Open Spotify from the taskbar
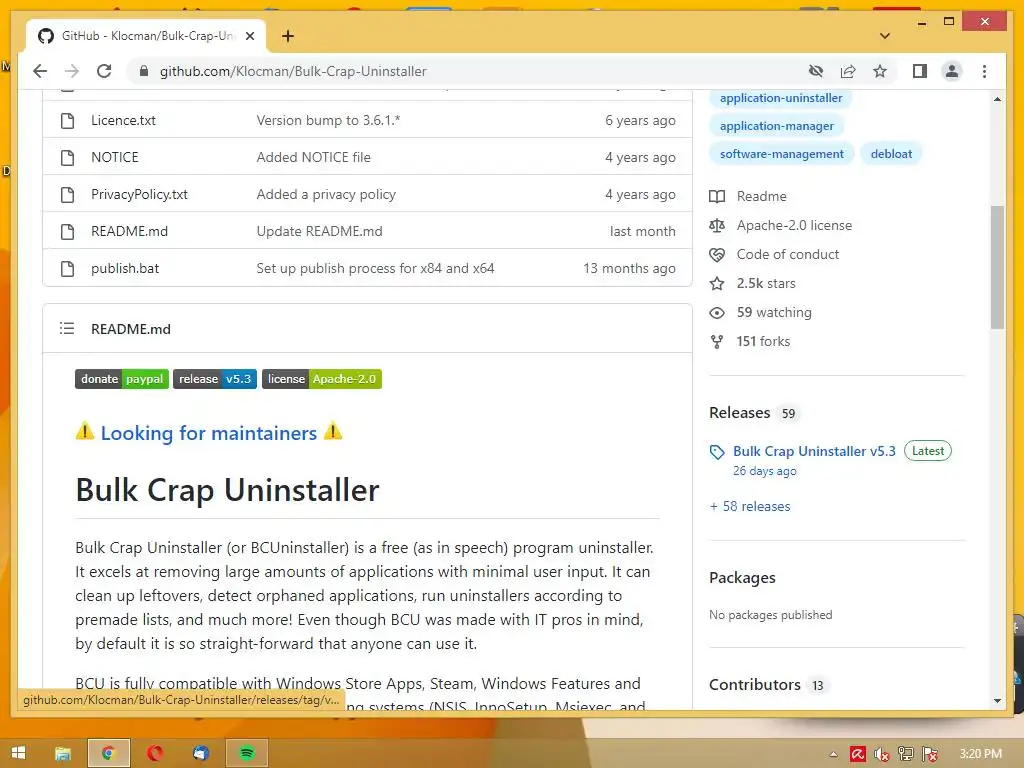The width and height of the screenshot is (1024, 768). pyautogui.click(x=246, y=753)
